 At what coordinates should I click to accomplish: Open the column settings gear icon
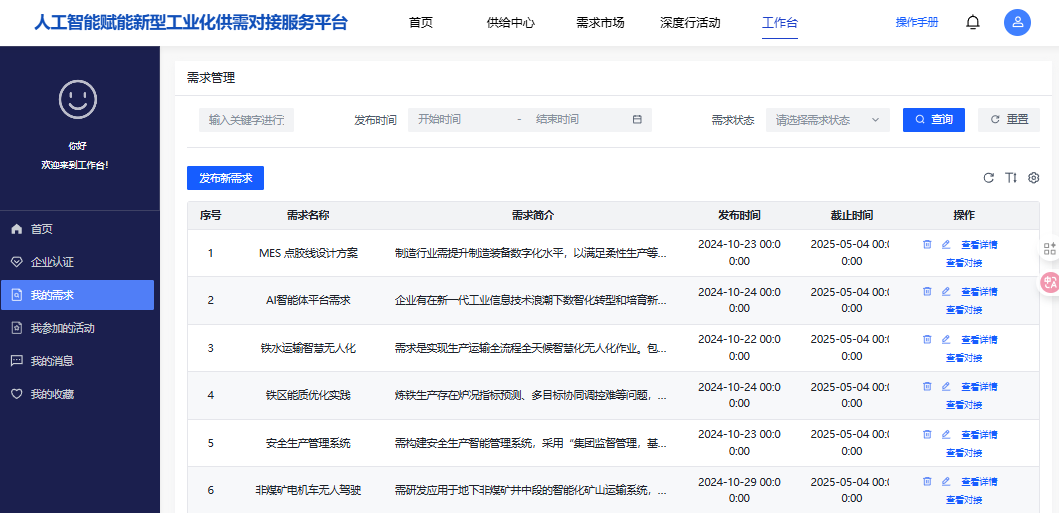tap(1033, 178)
